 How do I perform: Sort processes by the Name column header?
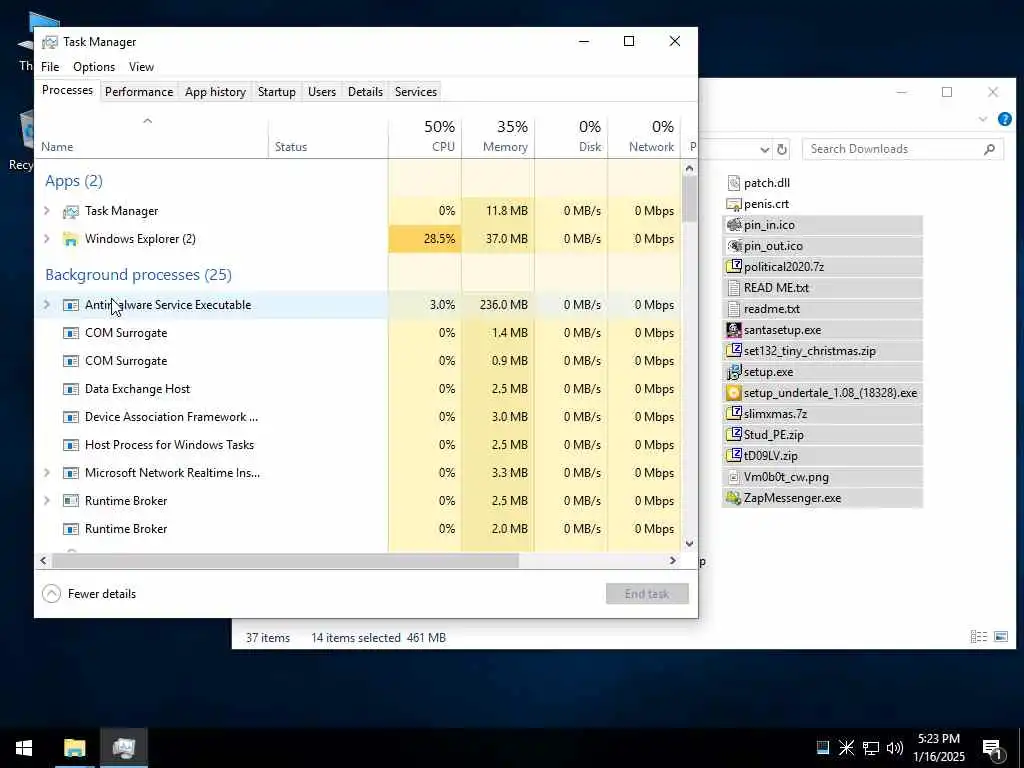click(x=152, y=136)
